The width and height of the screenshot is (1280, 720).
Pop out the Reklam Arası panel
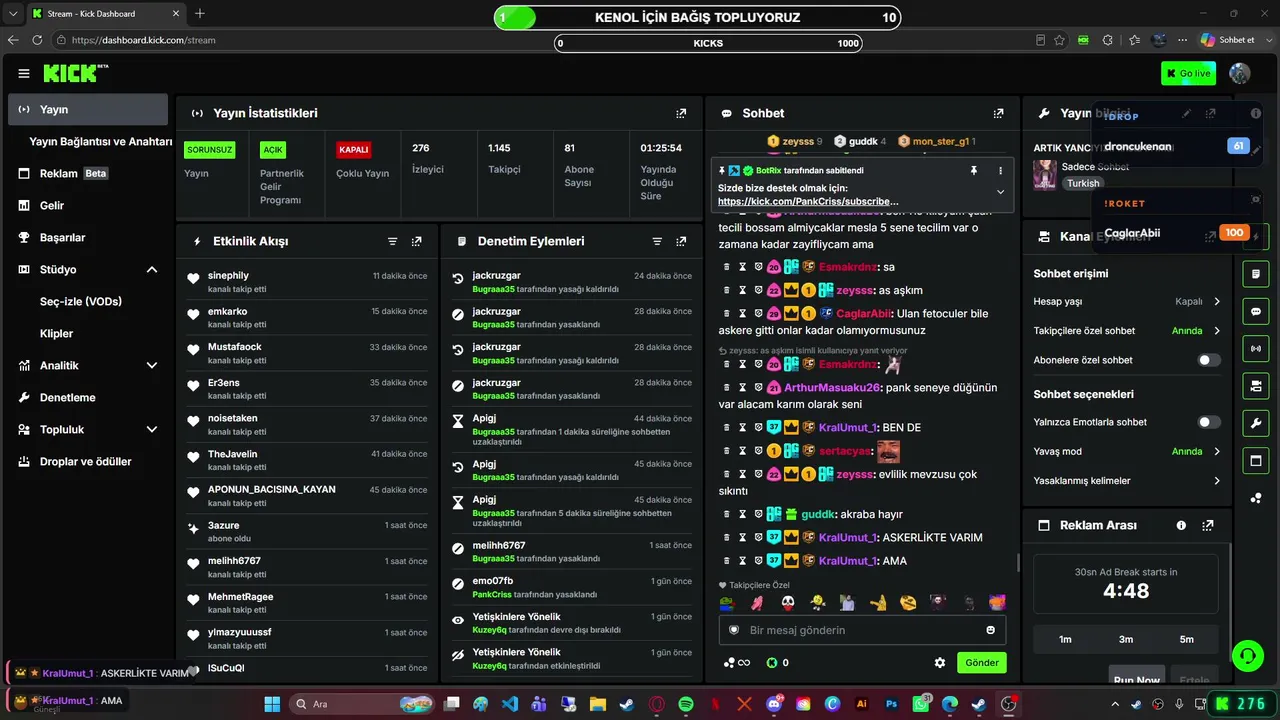click(1208, 525)
